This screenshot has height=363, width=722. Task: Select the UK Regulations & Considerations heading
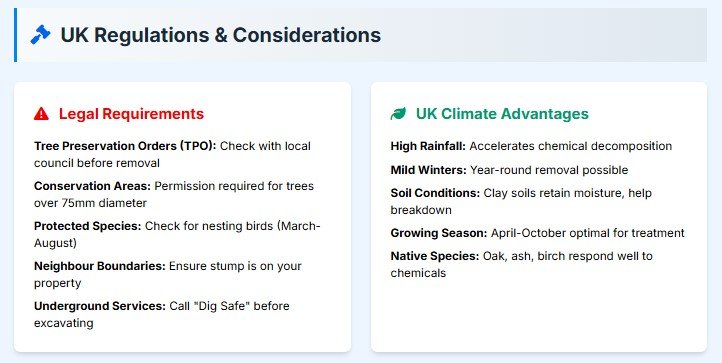click(x=221, y=35)
